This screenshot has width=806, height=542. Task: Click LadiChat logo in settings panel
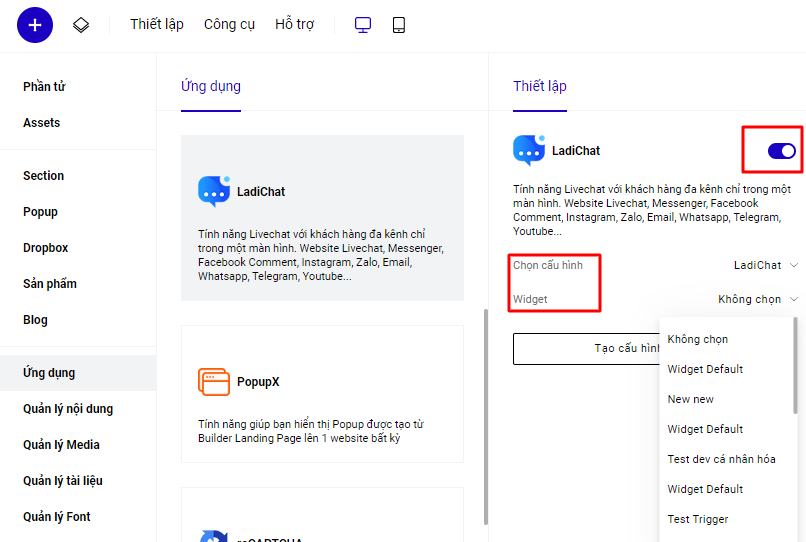click(x=528, y=151)
